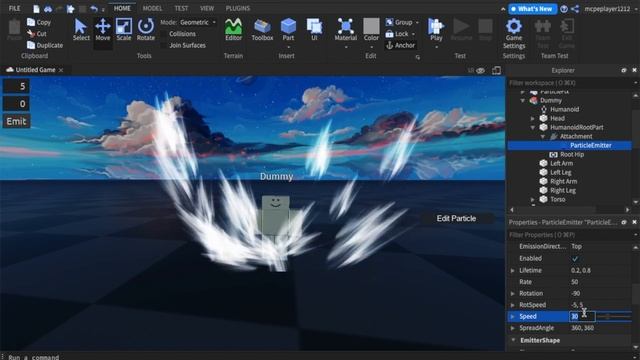Choose the Select tool

click(81, 29)
